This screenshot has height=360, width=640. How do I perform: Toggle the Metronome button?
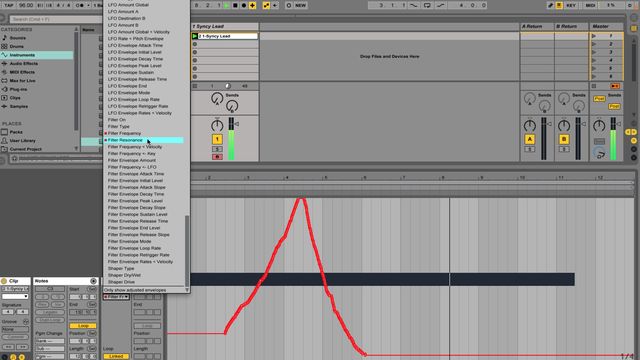tap(81, 5)
